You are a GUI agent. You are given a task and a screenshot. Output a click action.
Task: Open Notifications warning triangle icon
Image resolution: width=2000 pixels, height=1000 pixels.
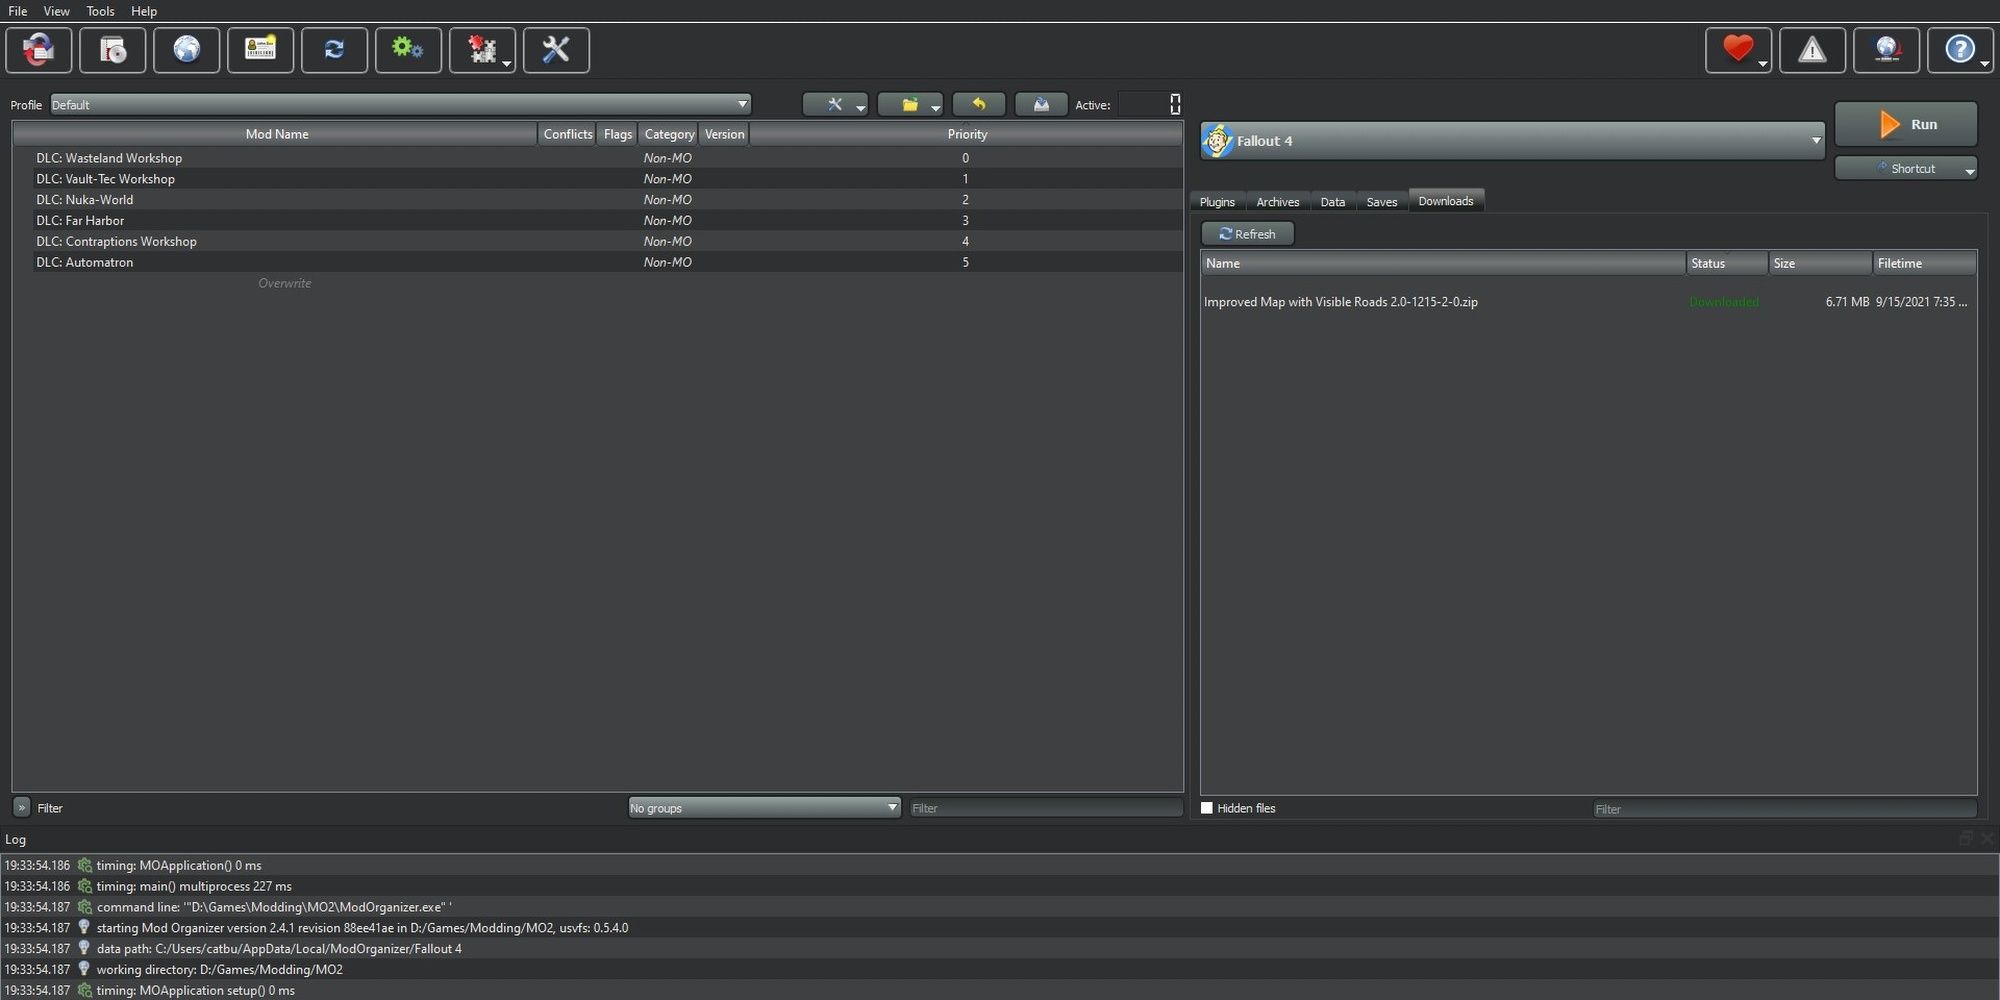tap(1812, 50)
